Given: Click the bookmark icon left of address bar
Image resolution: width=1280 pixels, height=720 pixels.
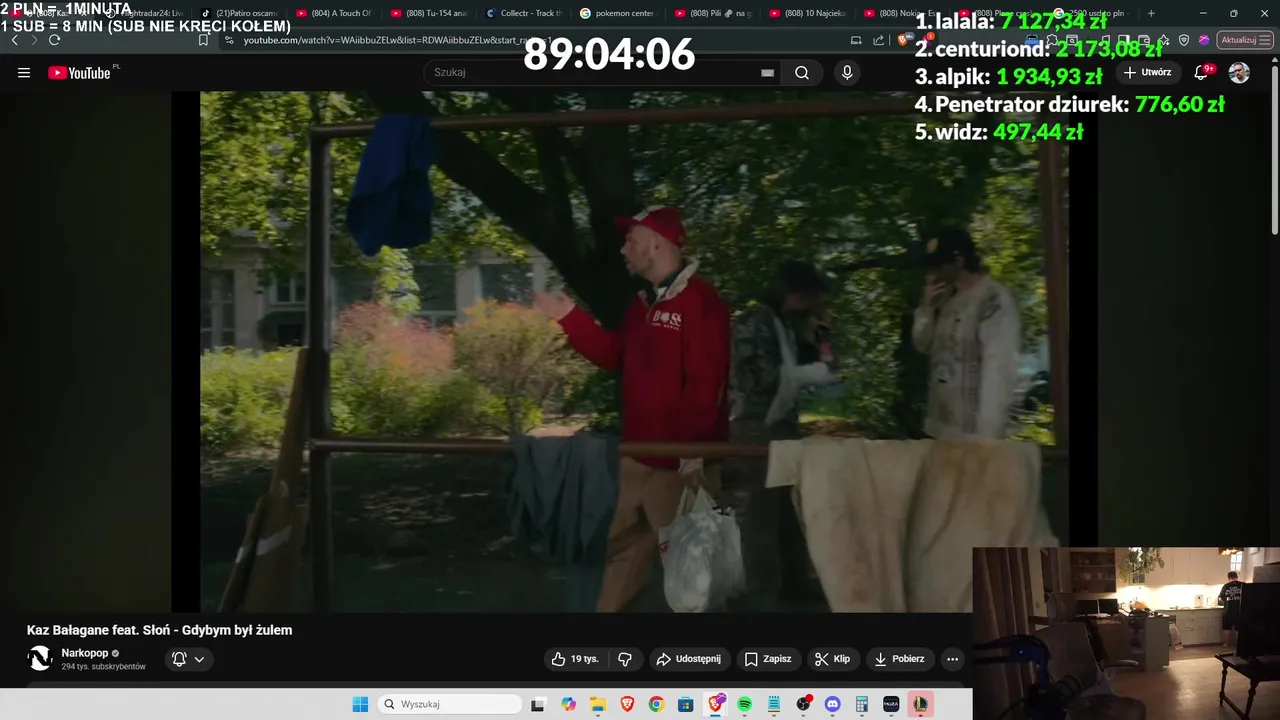Looking at the screenshot, I should [203, 40].
